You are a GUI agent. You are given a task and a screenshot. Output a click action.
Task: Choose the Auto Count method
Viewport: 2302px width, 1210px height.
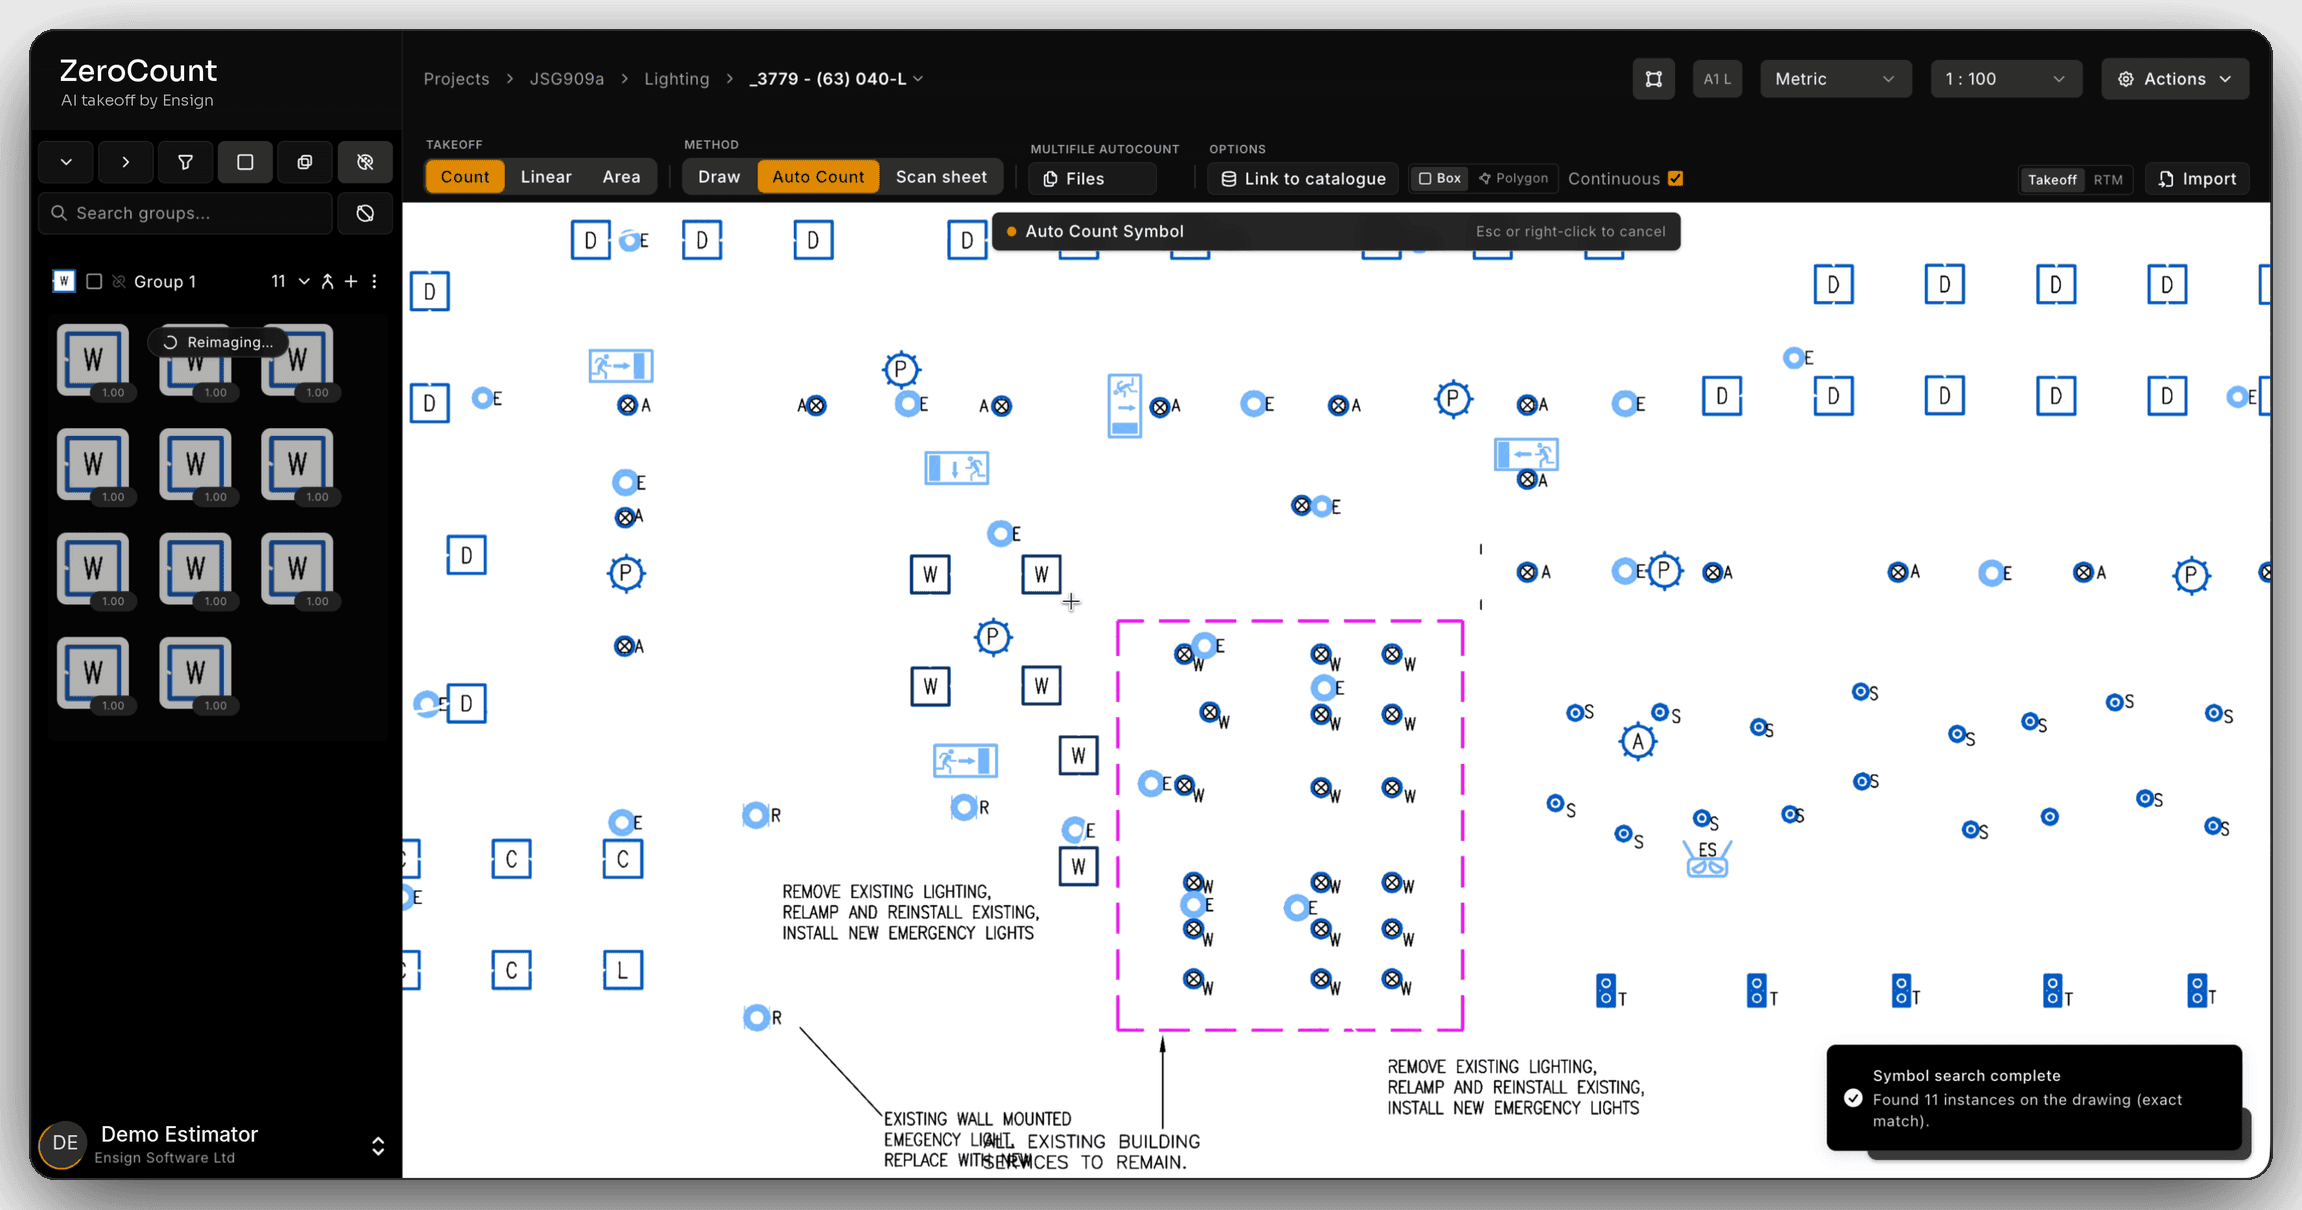tap(818, 177)
